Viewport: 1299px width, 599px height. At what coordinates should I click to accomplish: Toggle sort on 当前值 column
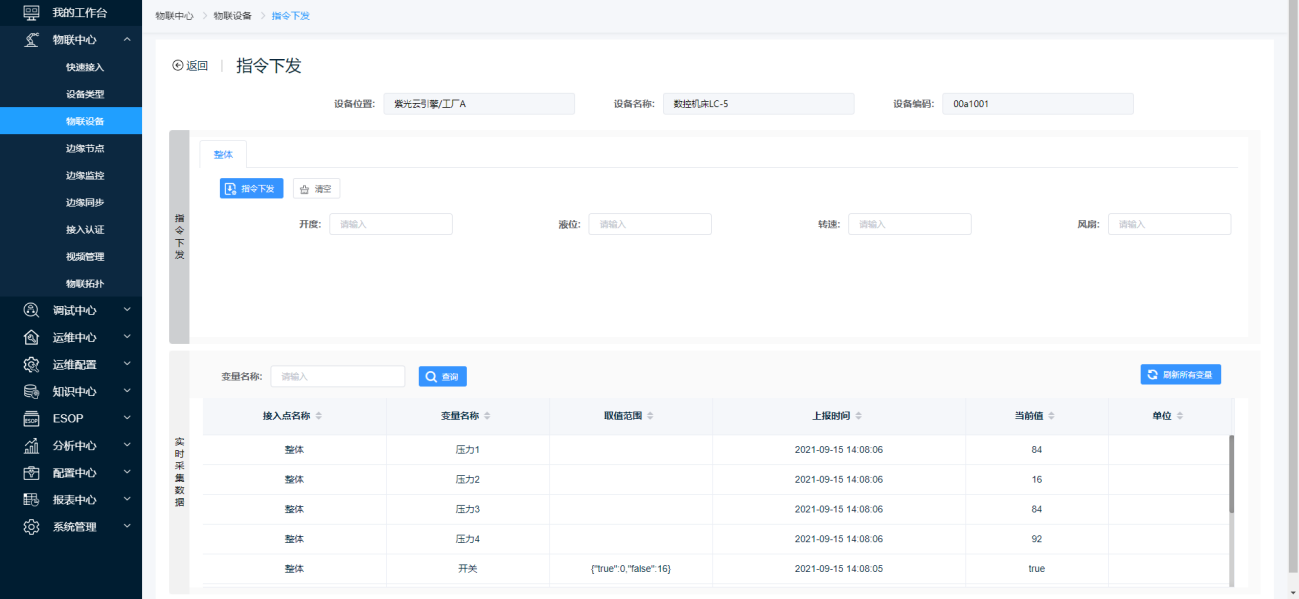[1051, 416]
